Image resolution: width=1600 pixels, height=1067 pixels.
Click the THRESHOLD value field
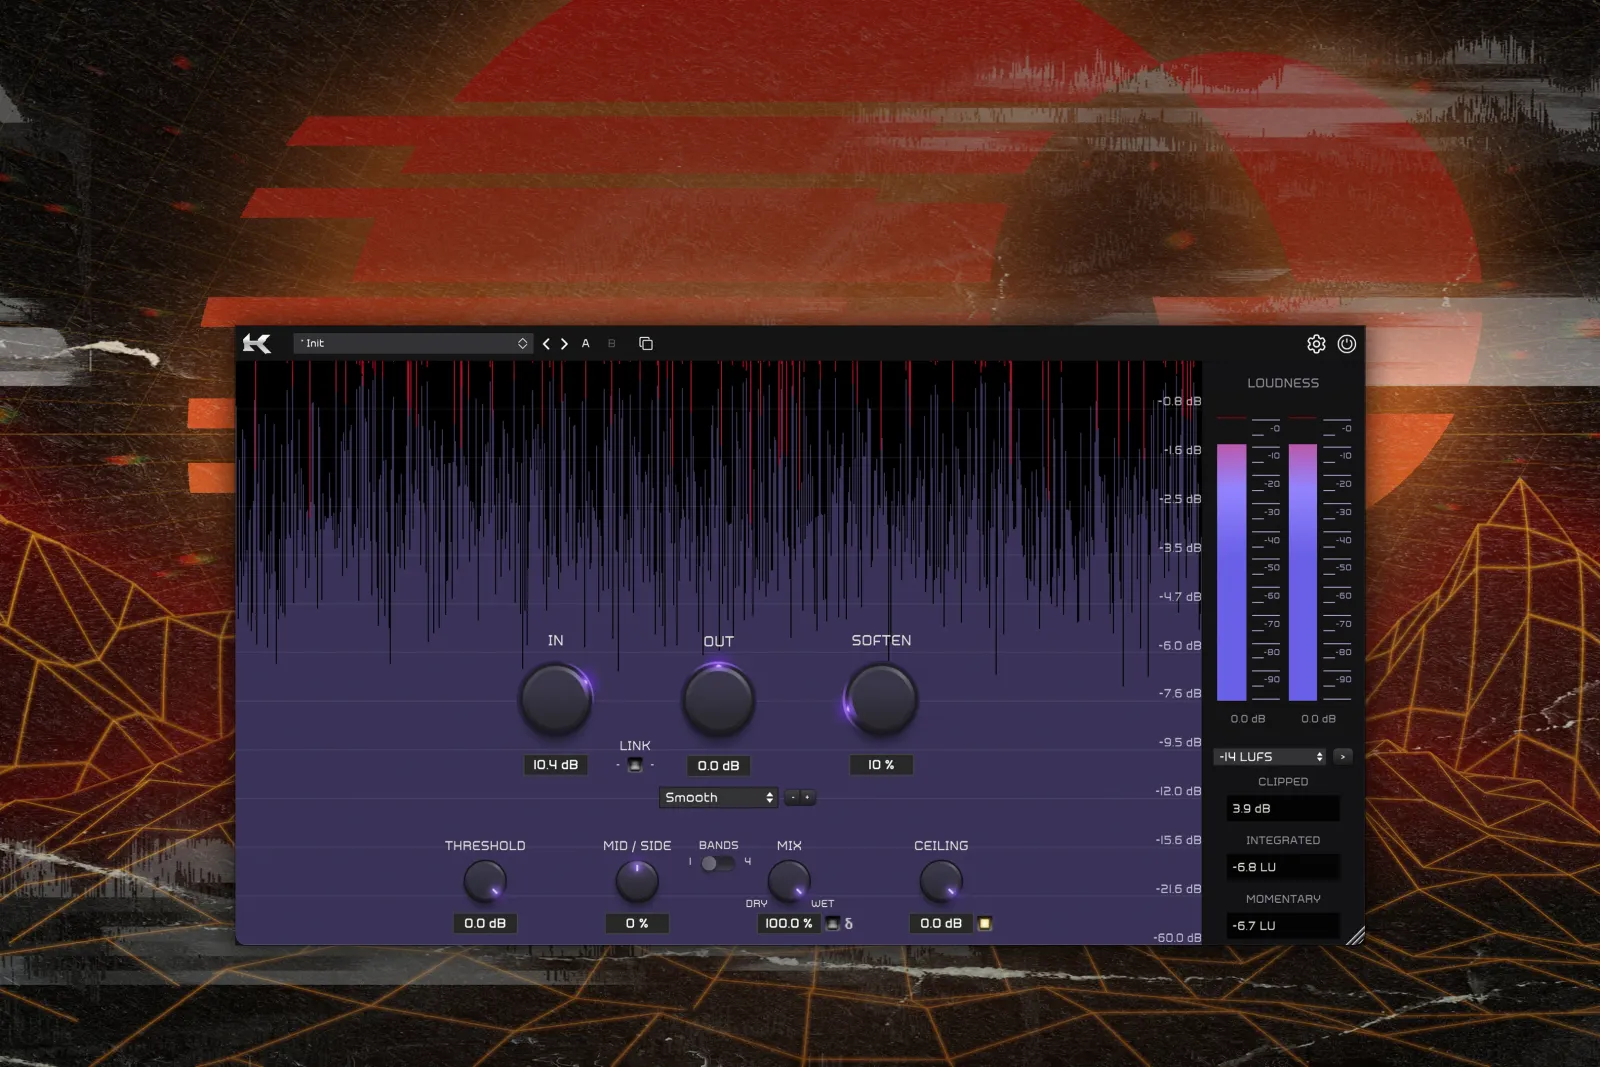pos(485,923)
